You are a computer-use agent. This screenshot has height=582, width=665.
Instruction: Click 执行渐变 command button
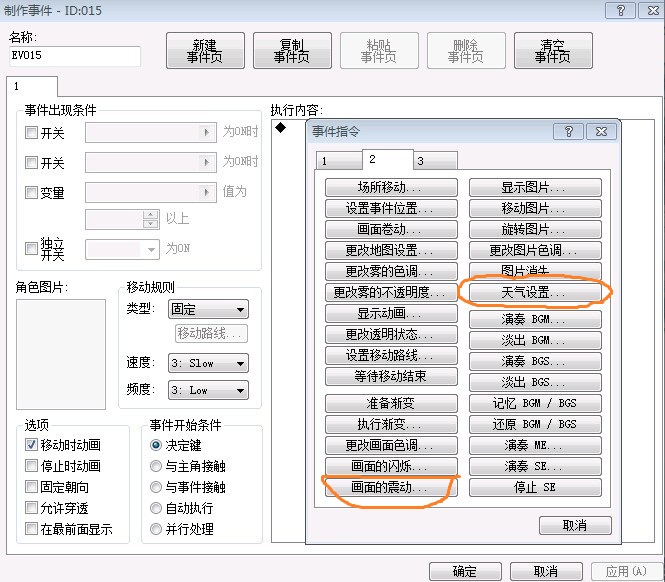[x=391, y=424]
